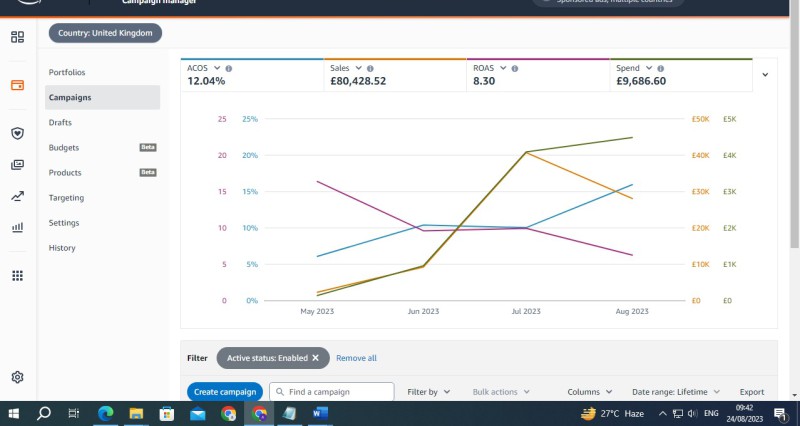Open Windows taskbar search
800x426 pixels.
coord(44,413)
